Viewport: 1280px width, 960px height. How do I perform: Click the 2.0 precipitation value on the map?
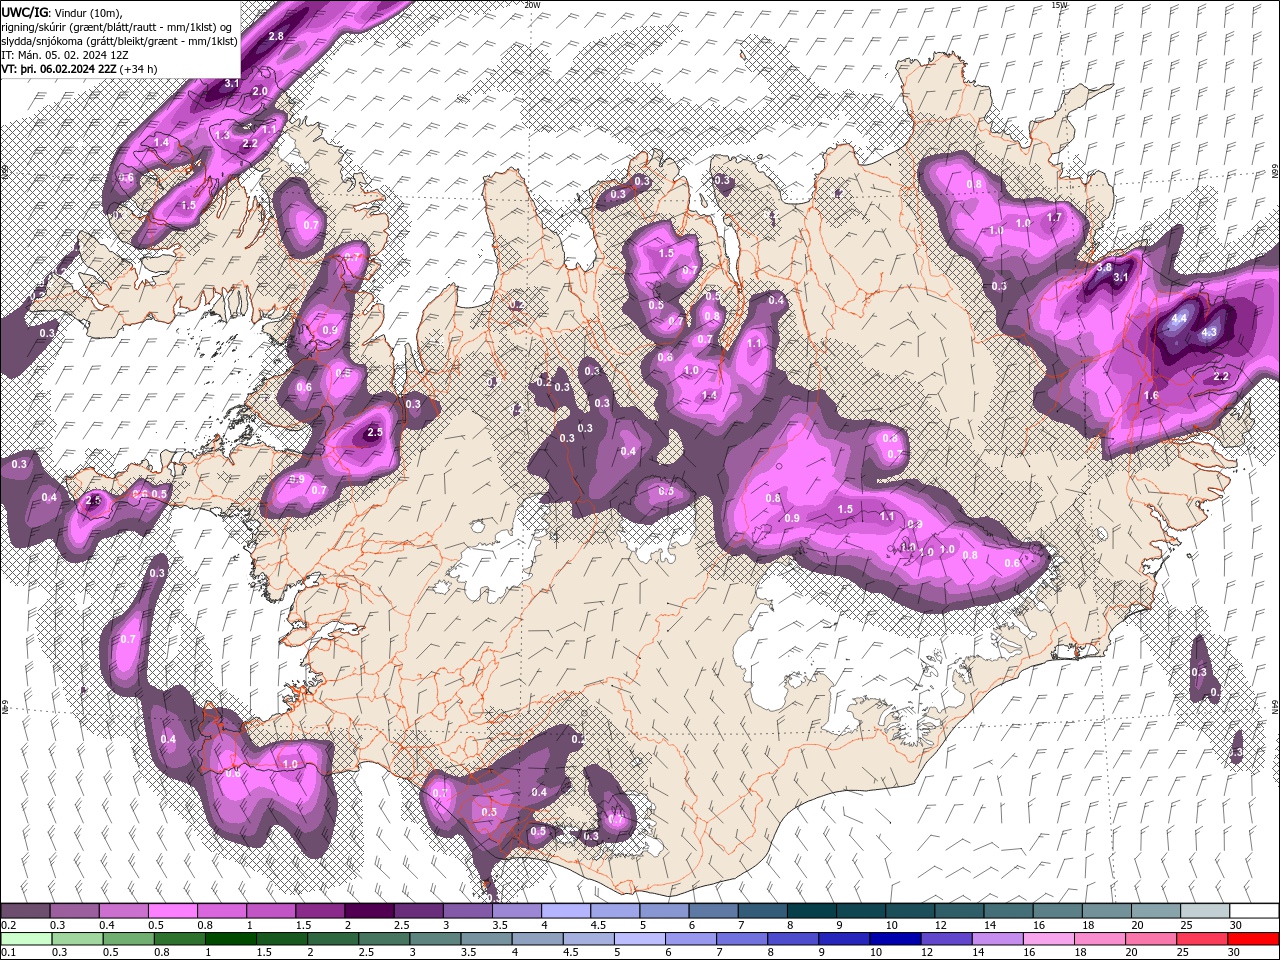[260, 91]
